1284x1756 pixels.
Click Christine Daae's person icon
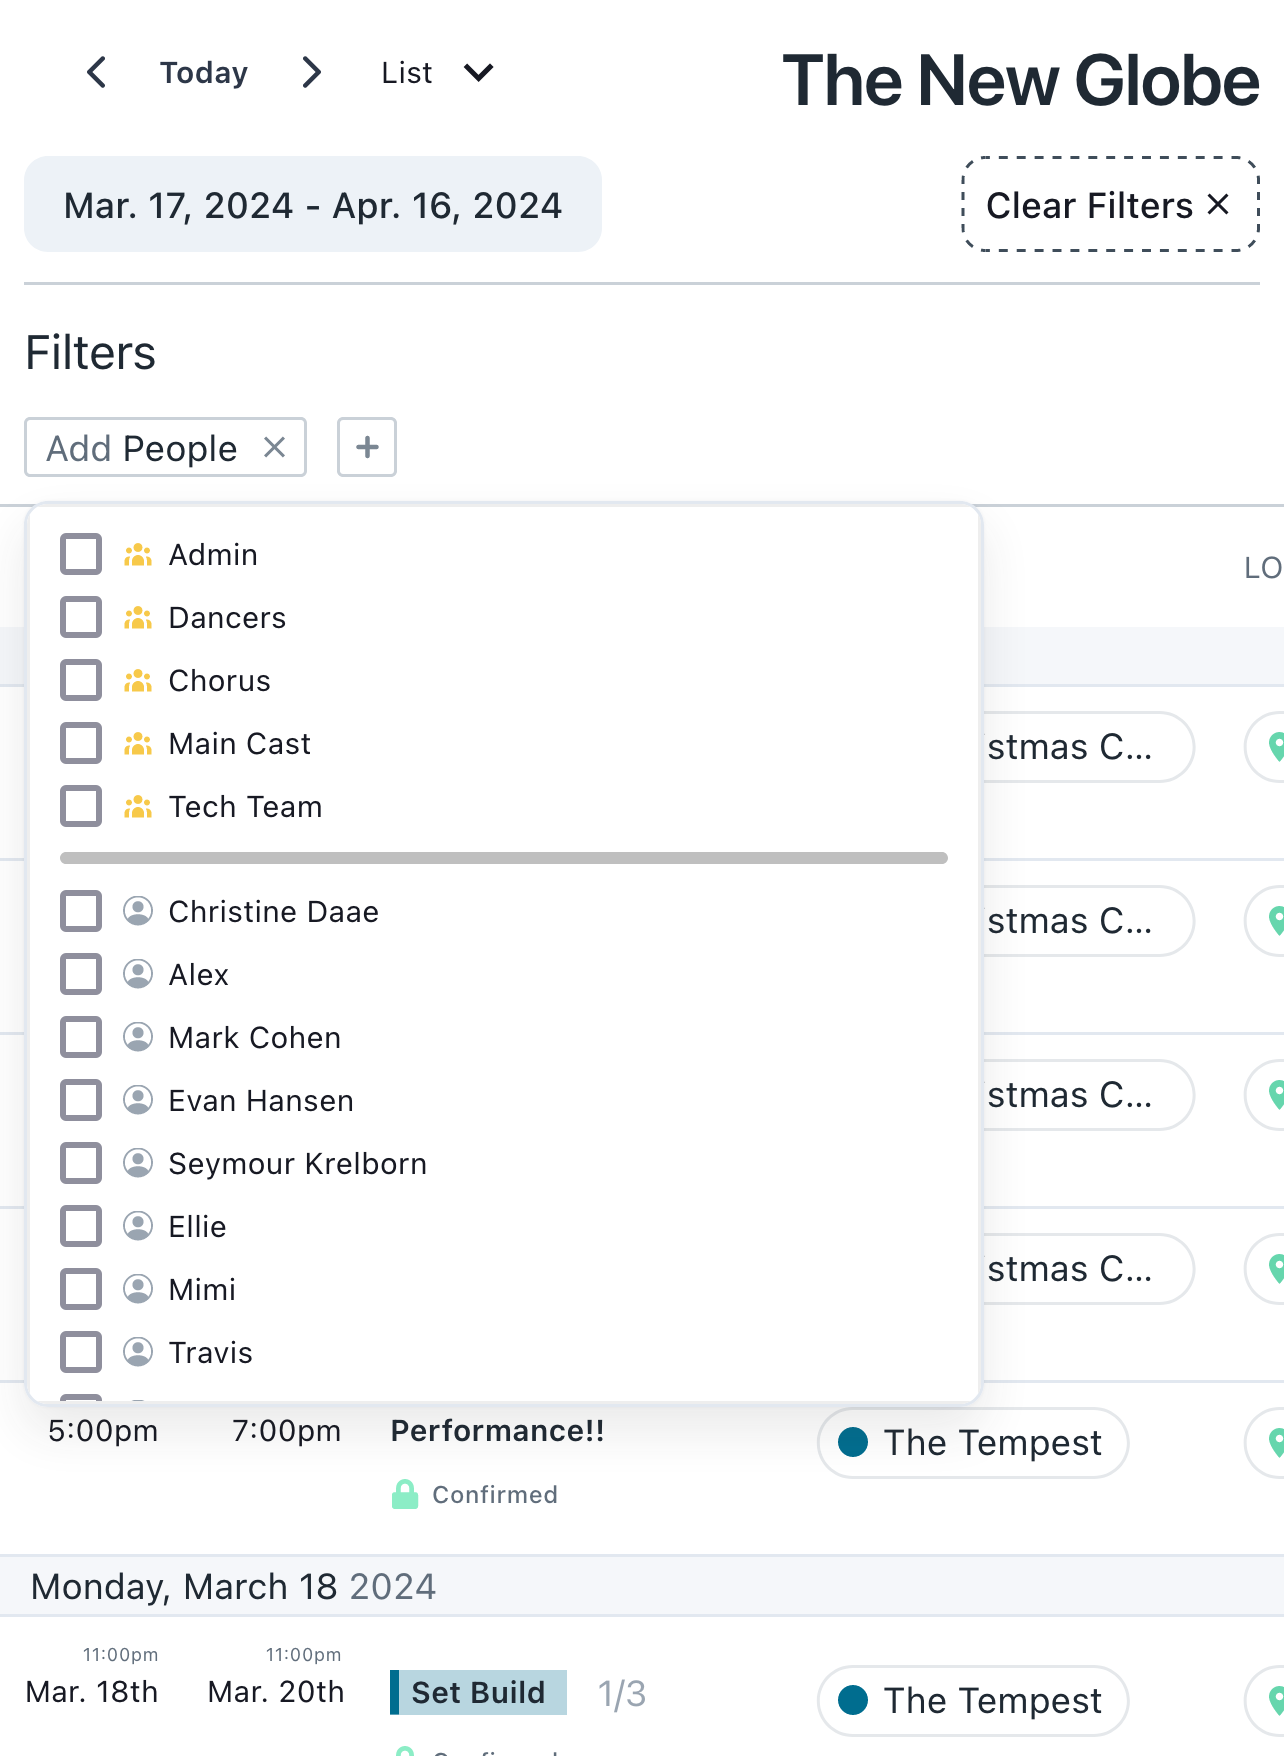click(x=138, y=911)
